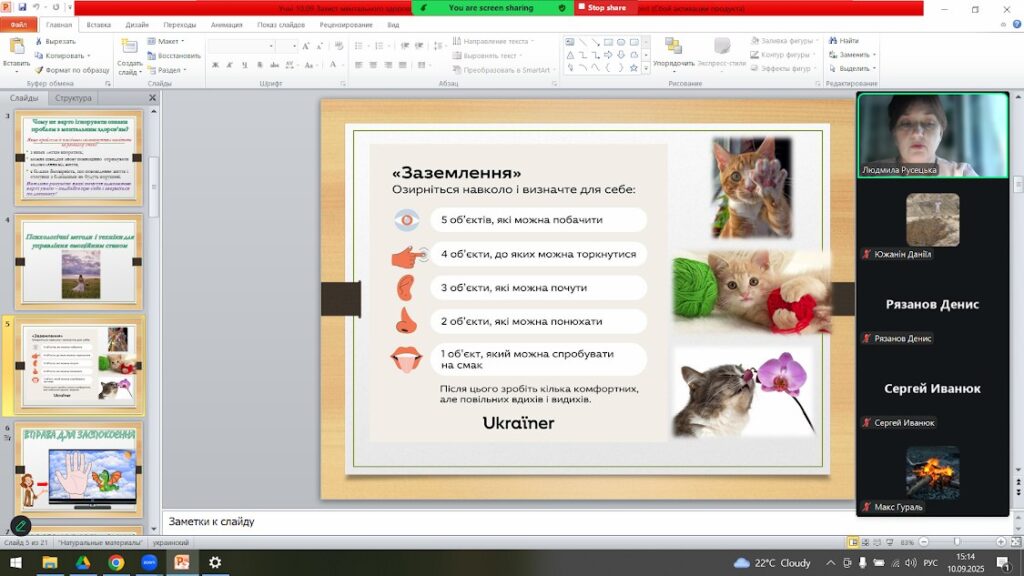Viewport: 1024px width, 576px height.
Task: Click the Вставить paste icon
Action: (x=16, y=48)
